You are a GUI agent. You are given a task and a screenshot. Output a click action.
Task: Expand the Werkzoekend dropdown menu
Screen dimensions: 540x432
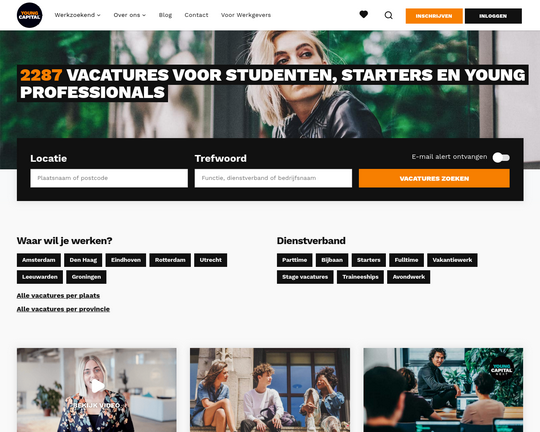[x=77, y=15]
